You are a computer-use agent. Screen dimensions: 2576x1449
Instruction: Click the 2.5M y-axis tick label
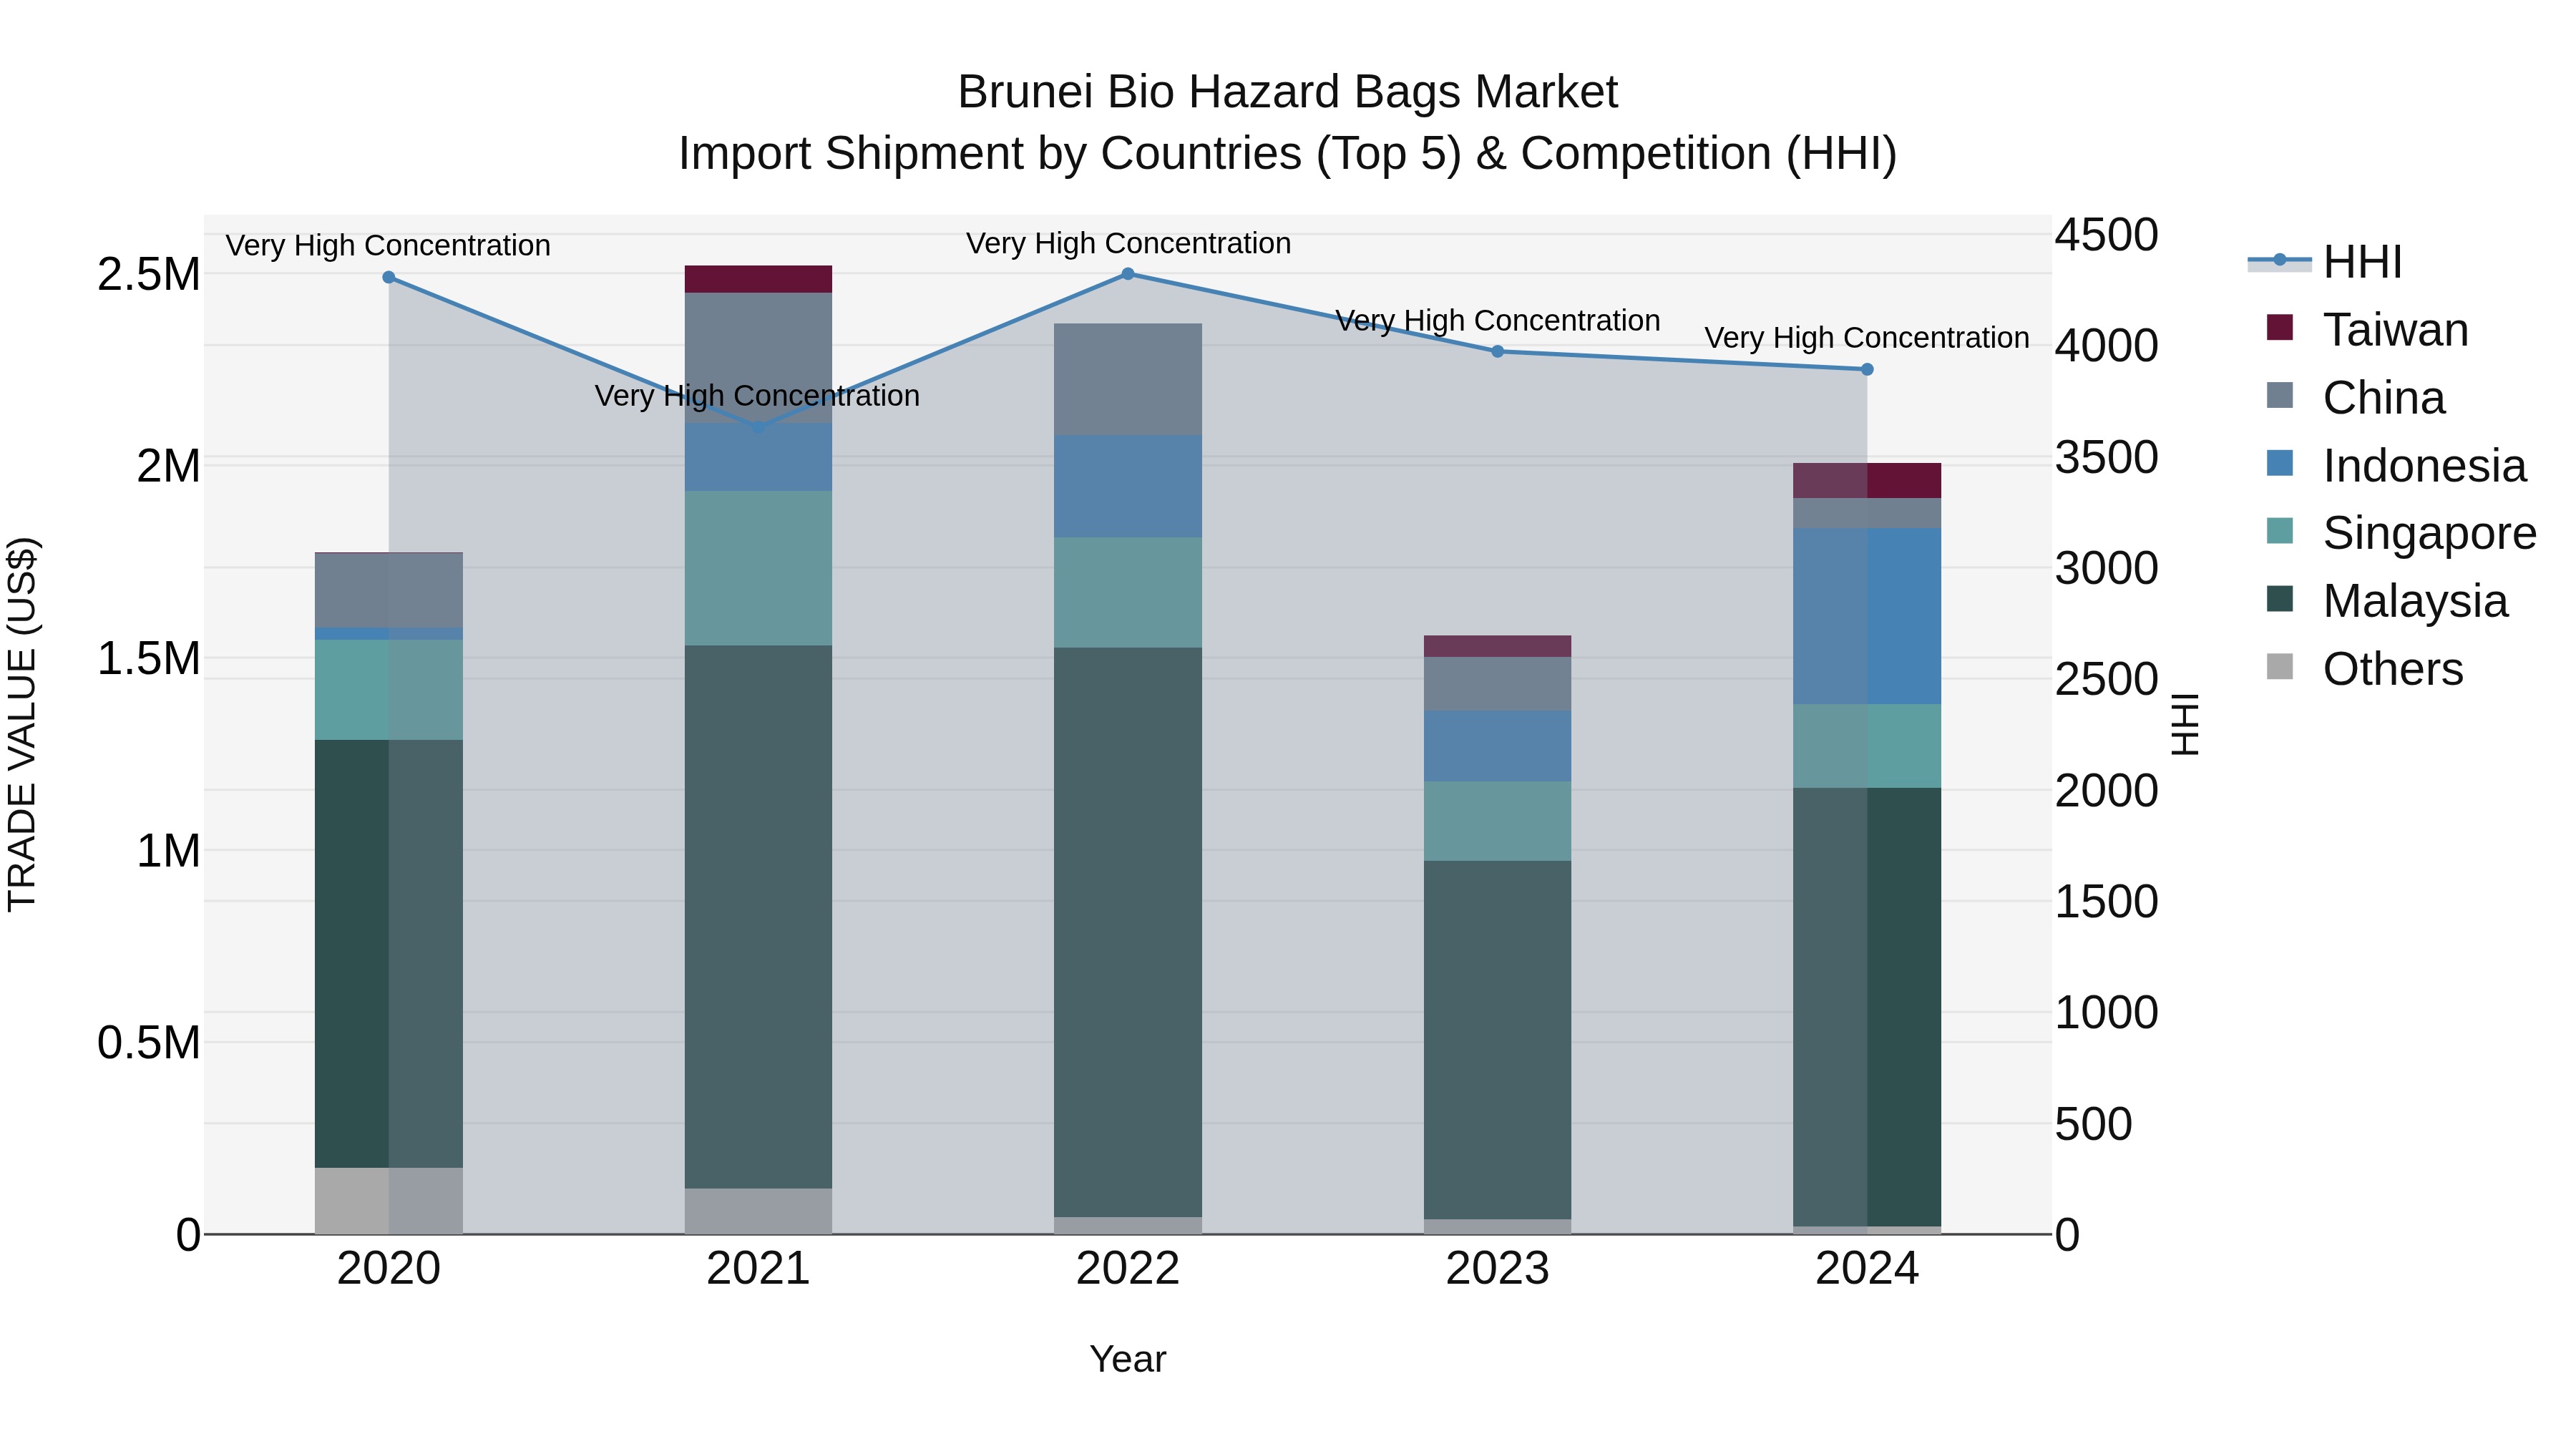pos(148,274)
